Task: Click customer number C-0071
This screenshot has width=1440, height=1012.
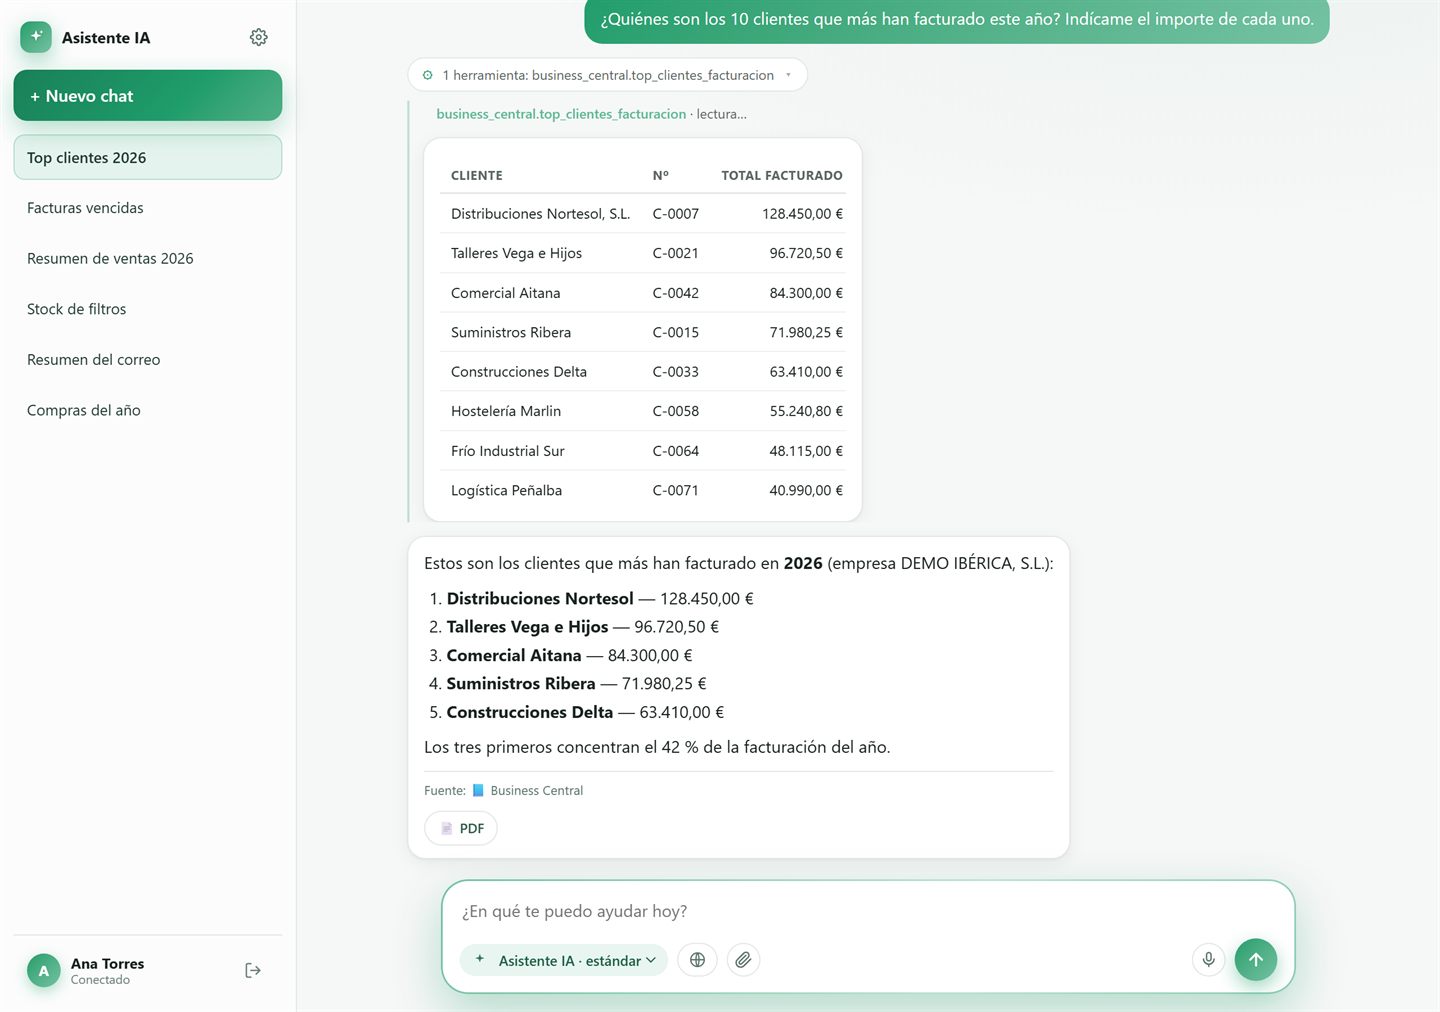Action: point(676,490)
